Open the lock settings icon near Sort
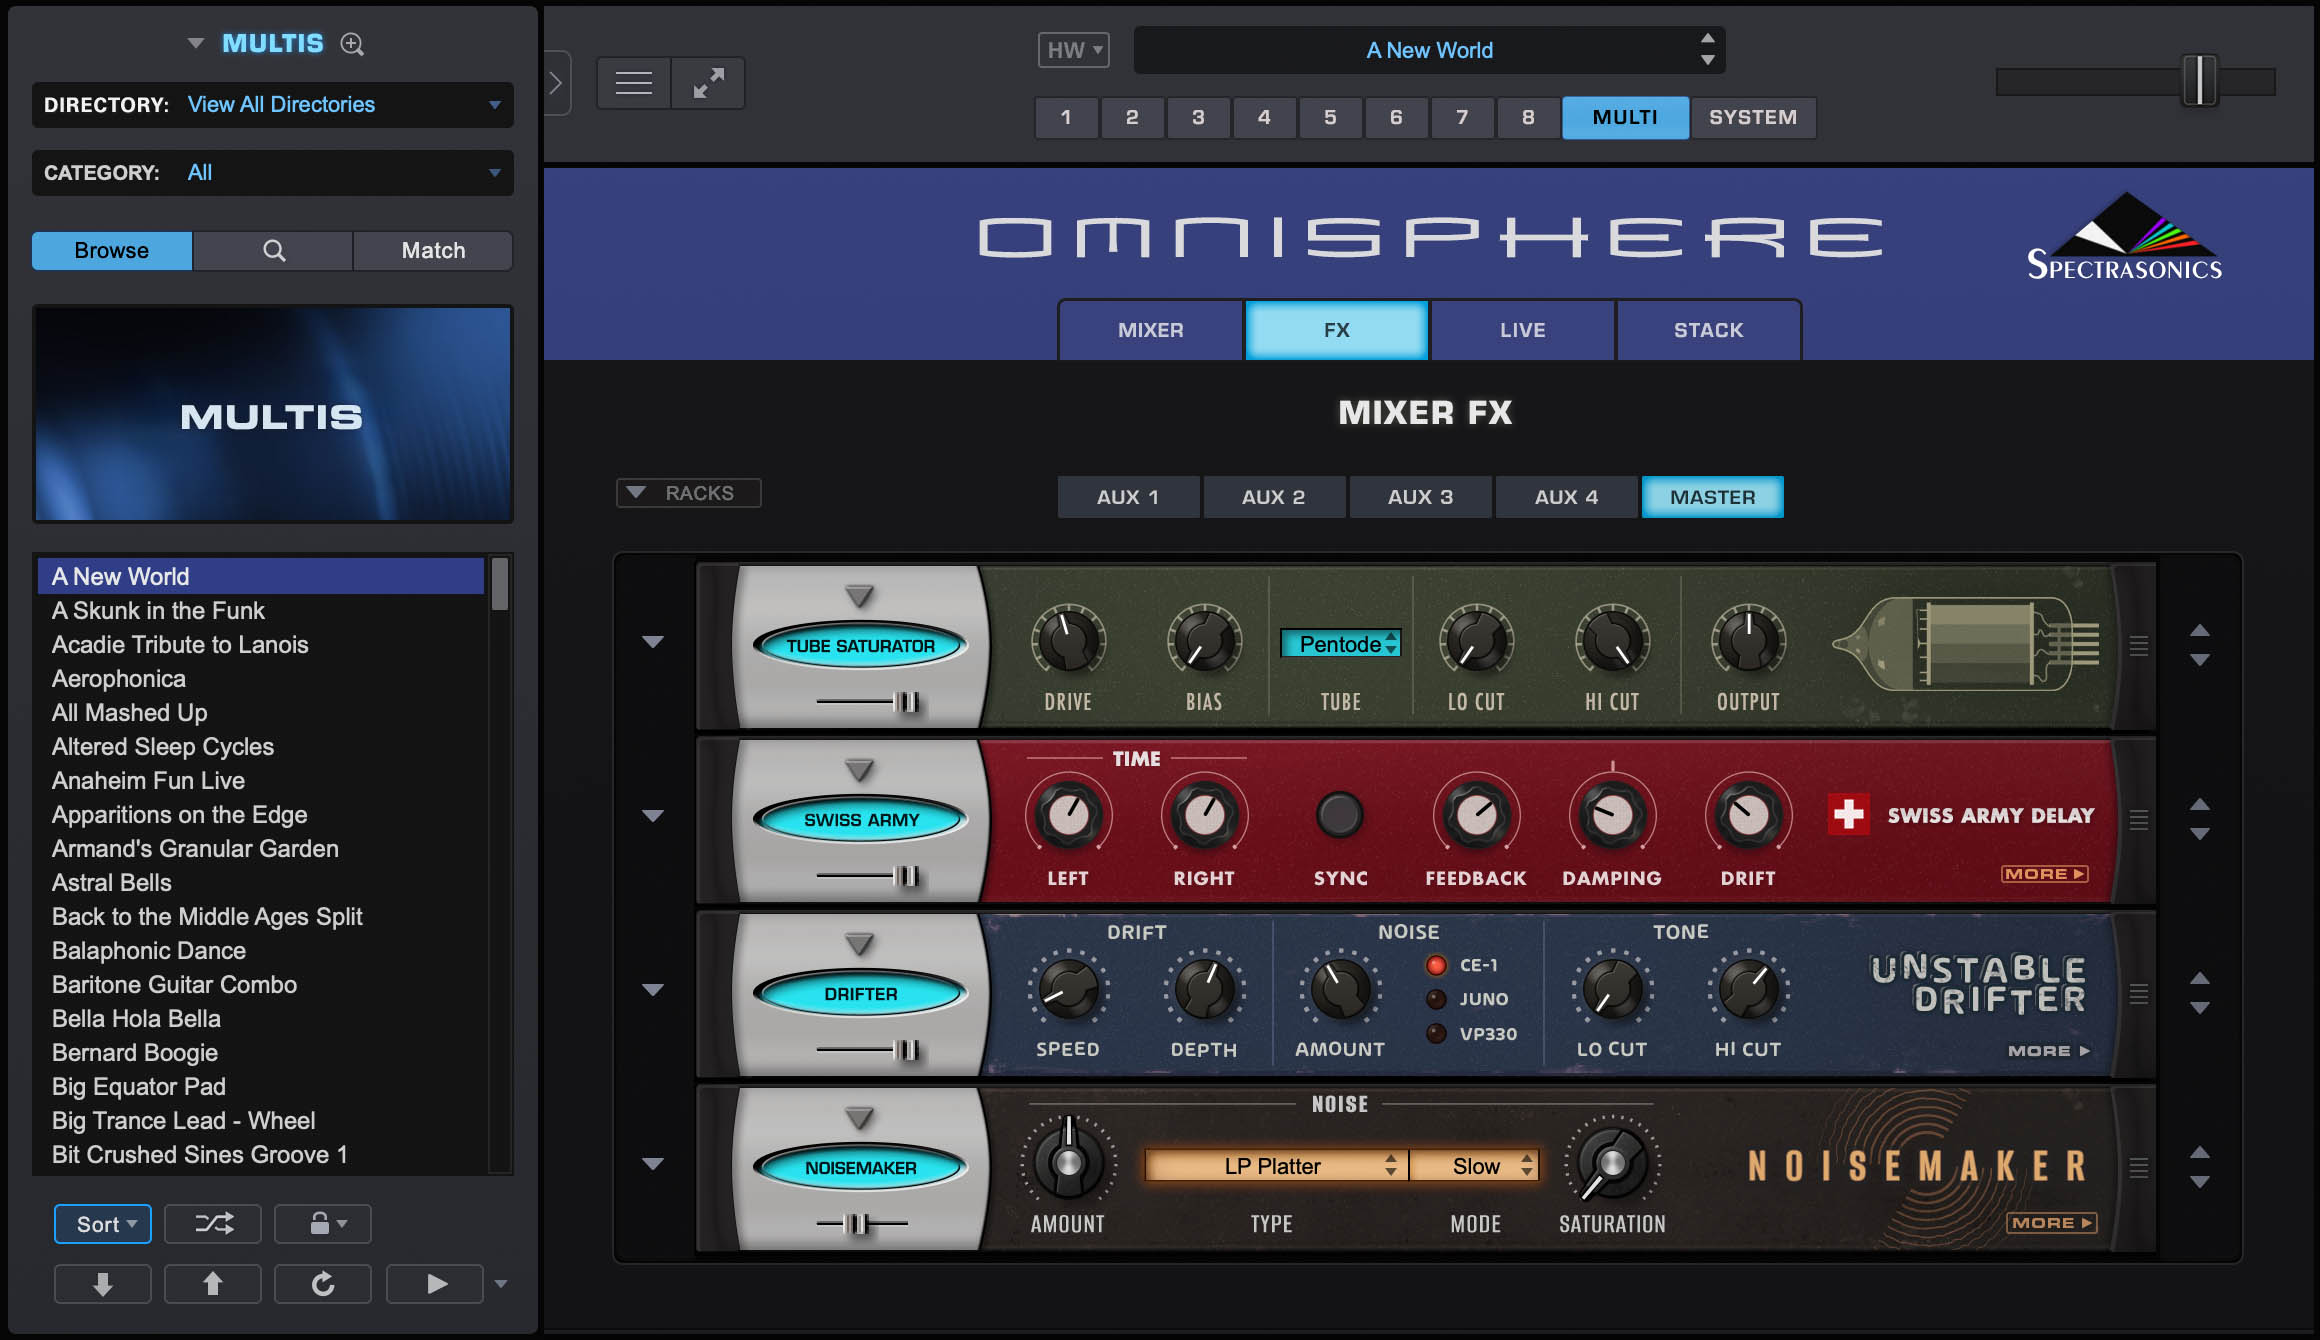 click(x=322, y=1223)
